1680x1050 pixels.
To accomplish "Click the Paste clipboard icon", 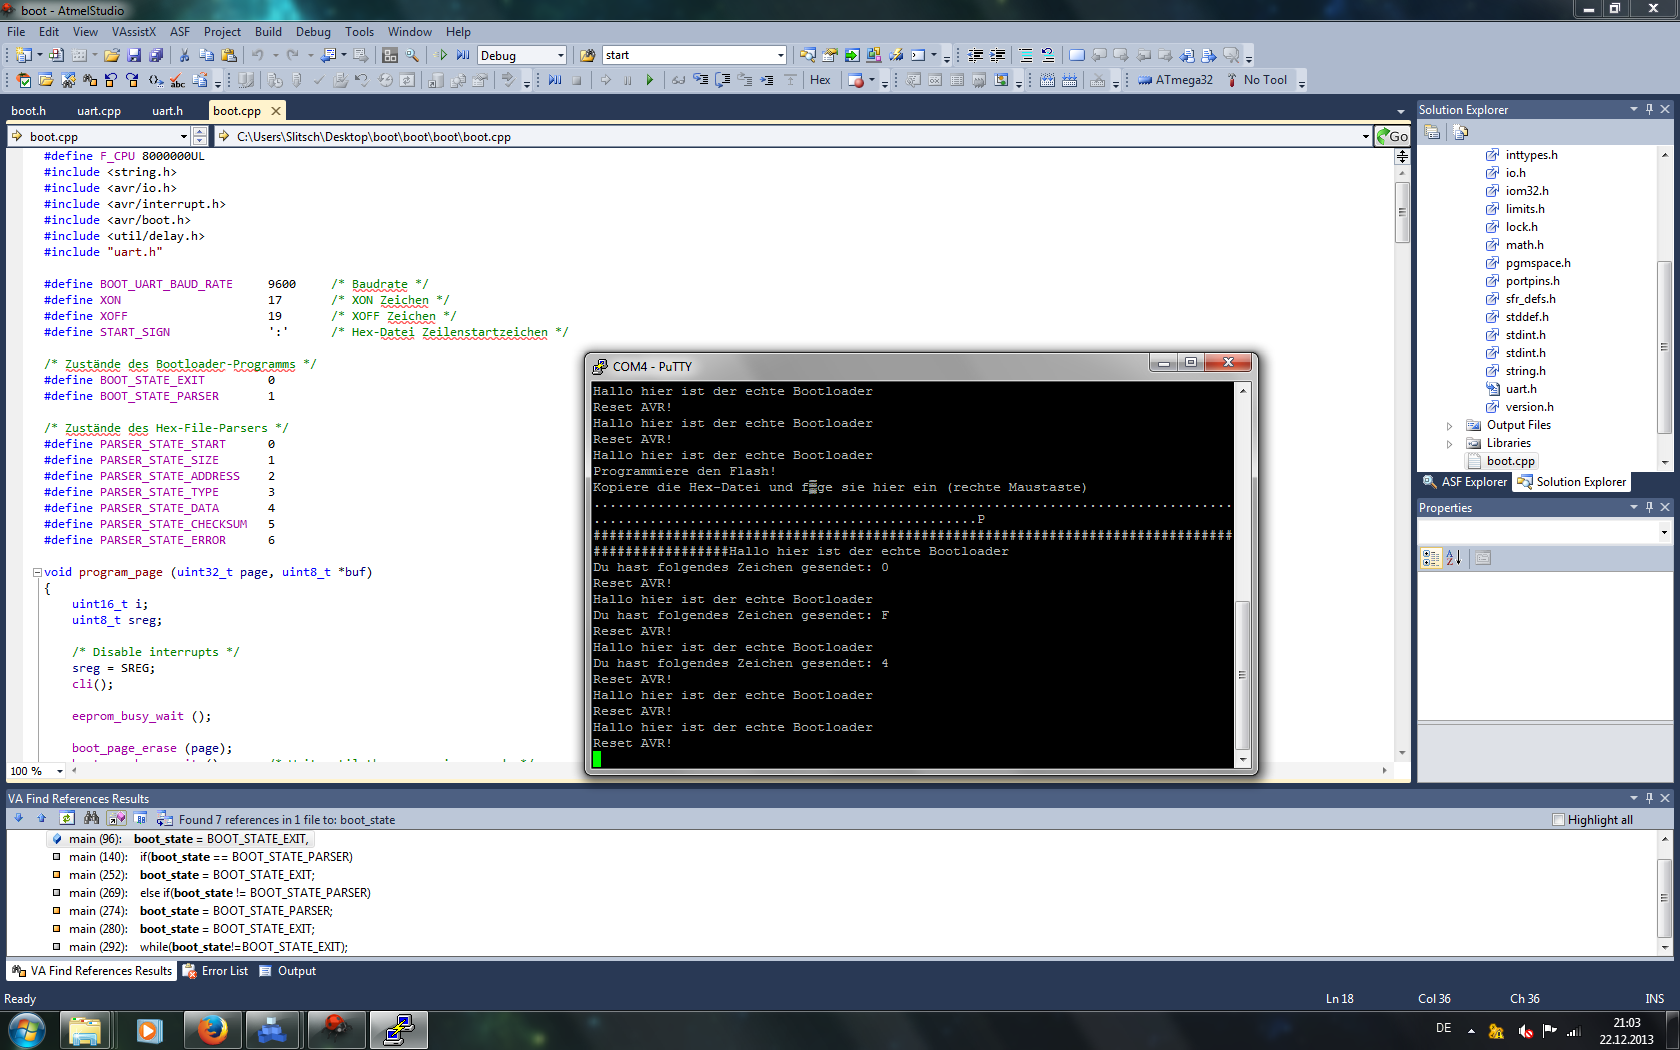I will [x=229, y=55].
